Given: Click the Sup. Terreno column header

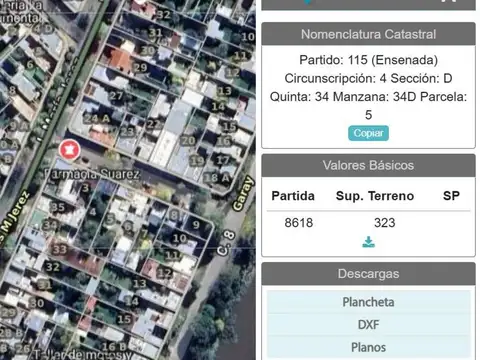Looking at the screenshot, I should point(375,196).
